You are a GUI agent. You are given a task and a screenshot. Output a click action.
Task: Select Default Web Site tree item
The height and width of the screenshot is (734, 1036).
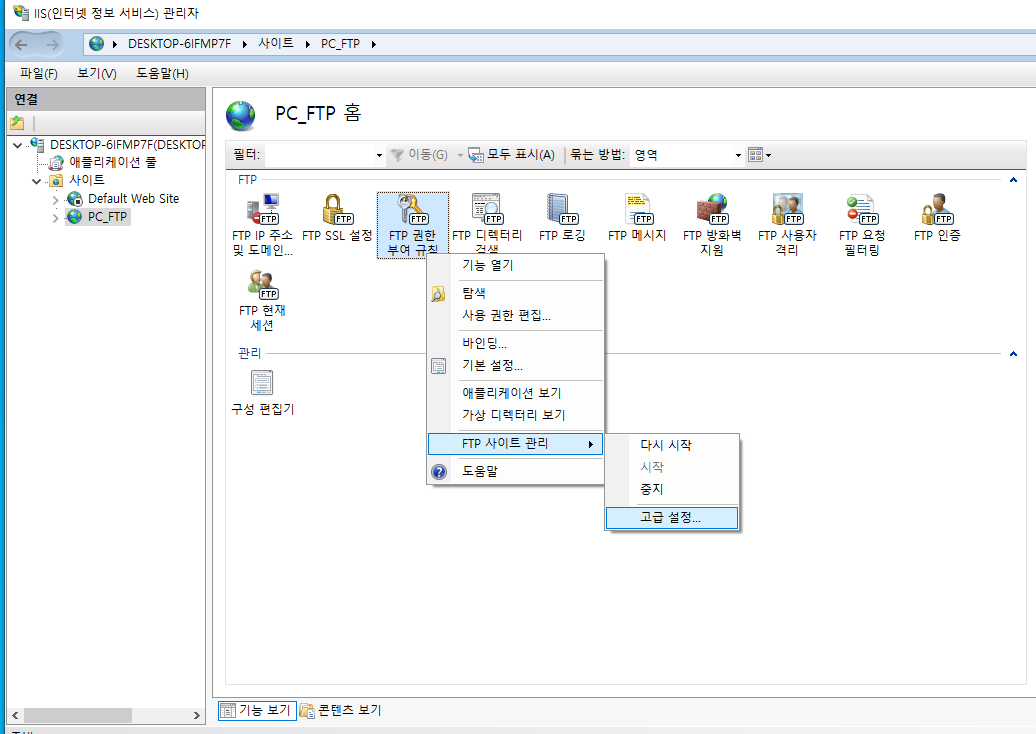click(133, 199)
